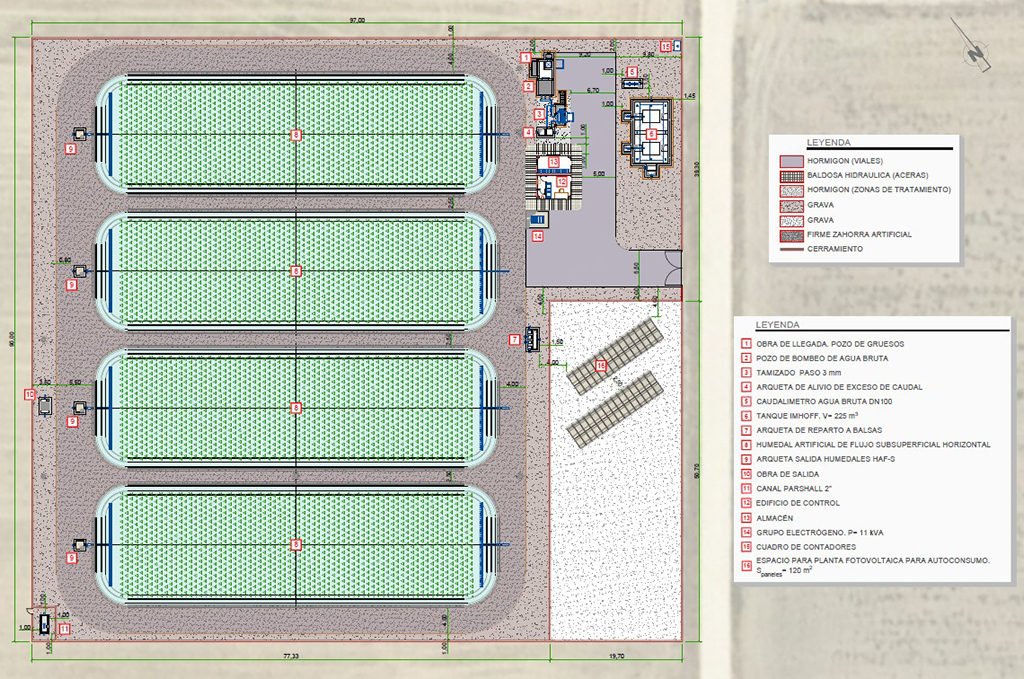Click marker 14 below the generator set drawing

(537, 237)
